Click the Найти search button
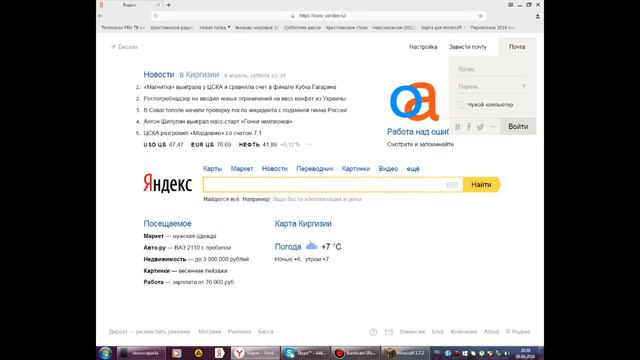Screen dimensions: 640x360 click(x=482, y=185)
